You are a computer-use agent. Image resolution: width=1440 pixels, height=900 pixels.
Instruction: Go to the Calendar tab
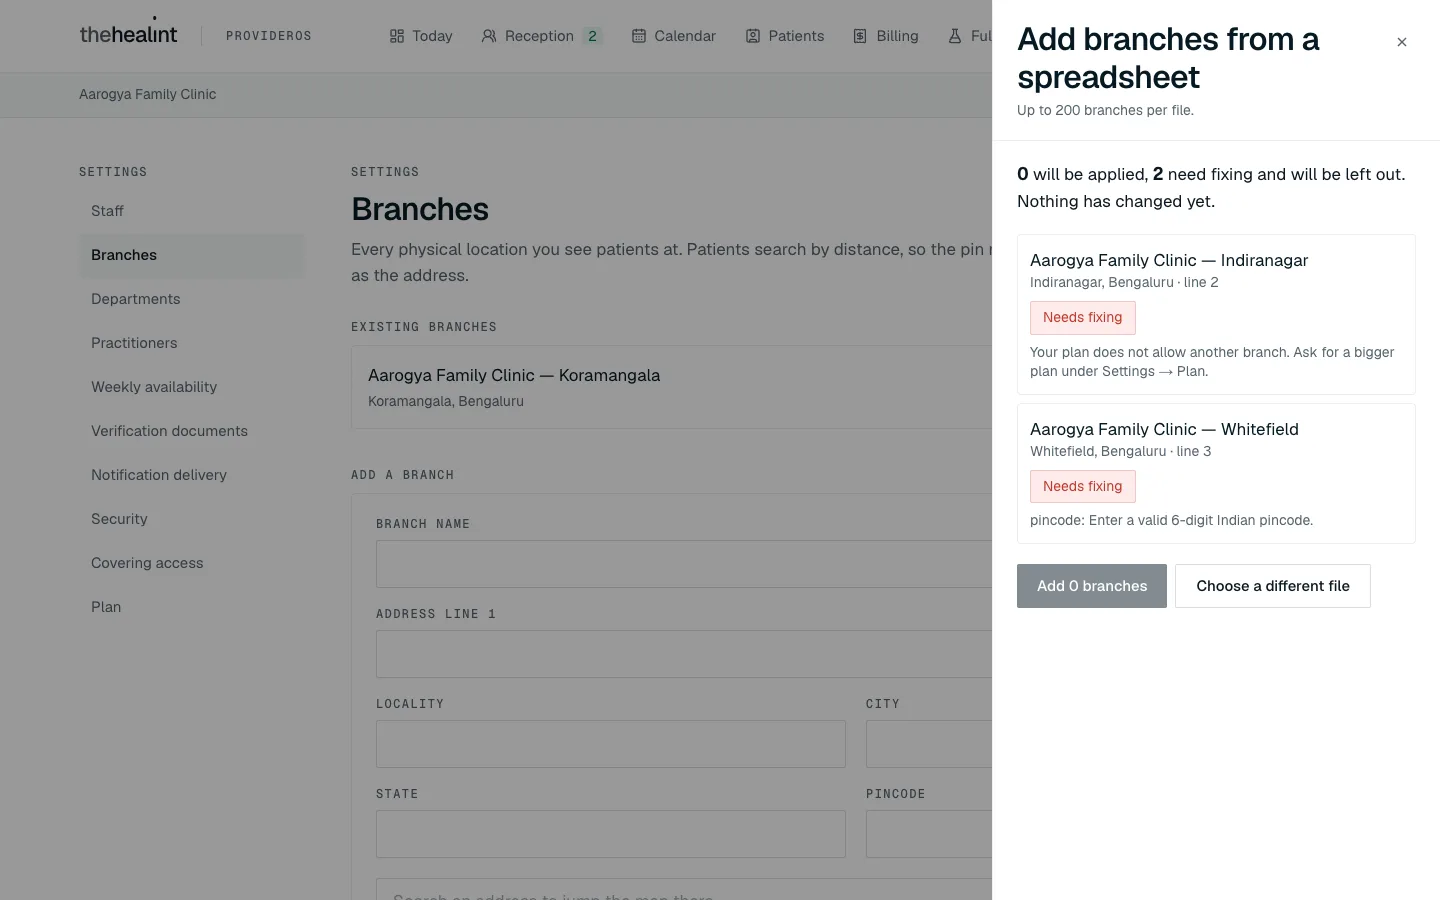coord(674,36)
